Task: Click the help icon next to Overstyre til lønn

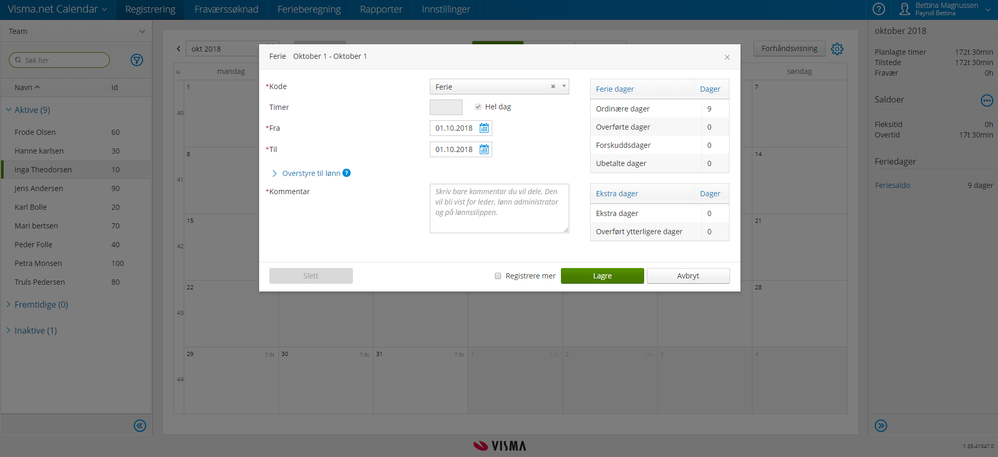Action: (347, 172)
